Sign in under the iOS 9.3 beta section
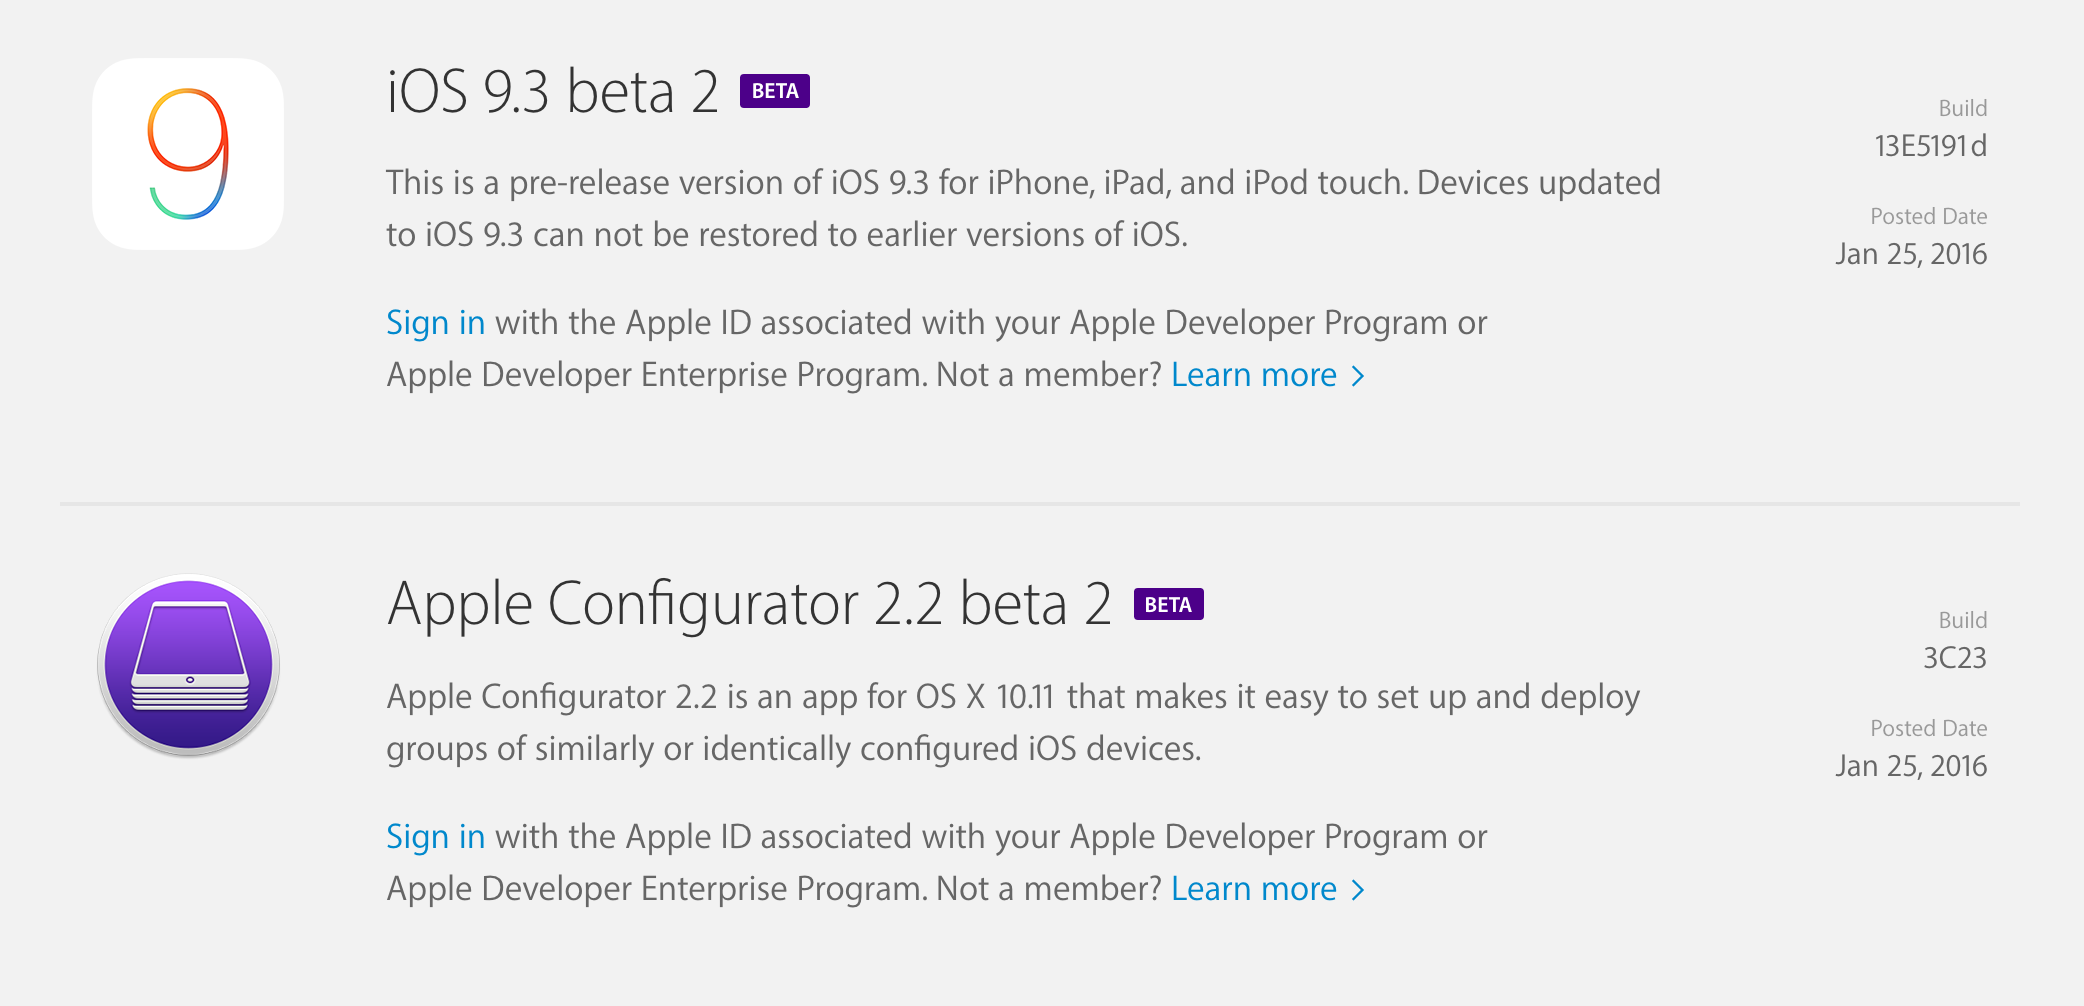 tap(435, 323)
